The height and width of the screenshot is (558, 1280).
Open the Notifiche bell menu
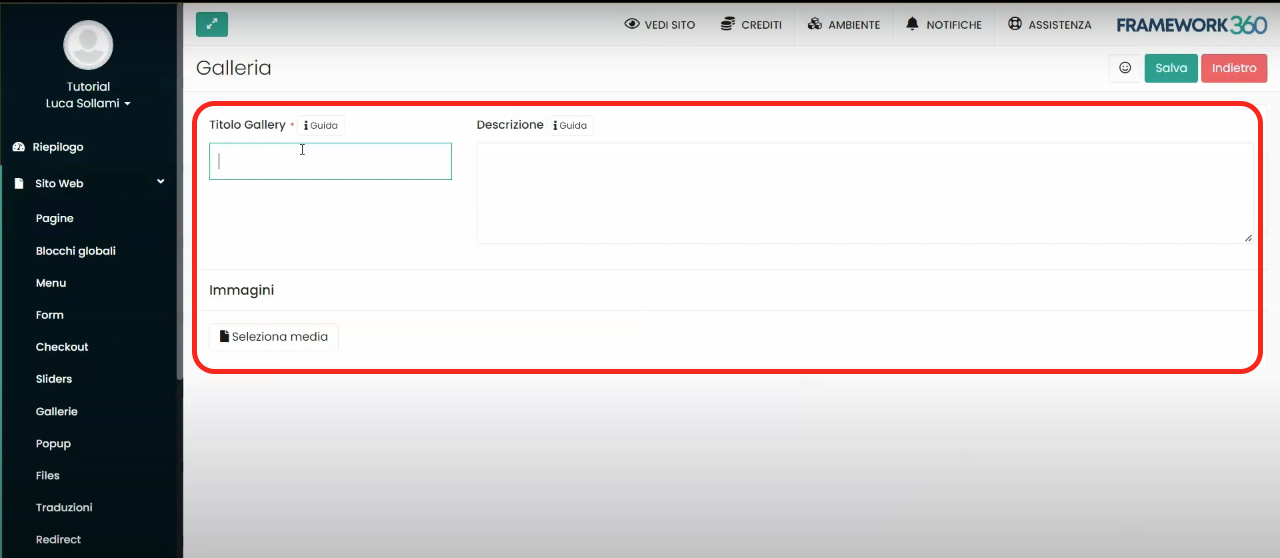coord(943,24)
